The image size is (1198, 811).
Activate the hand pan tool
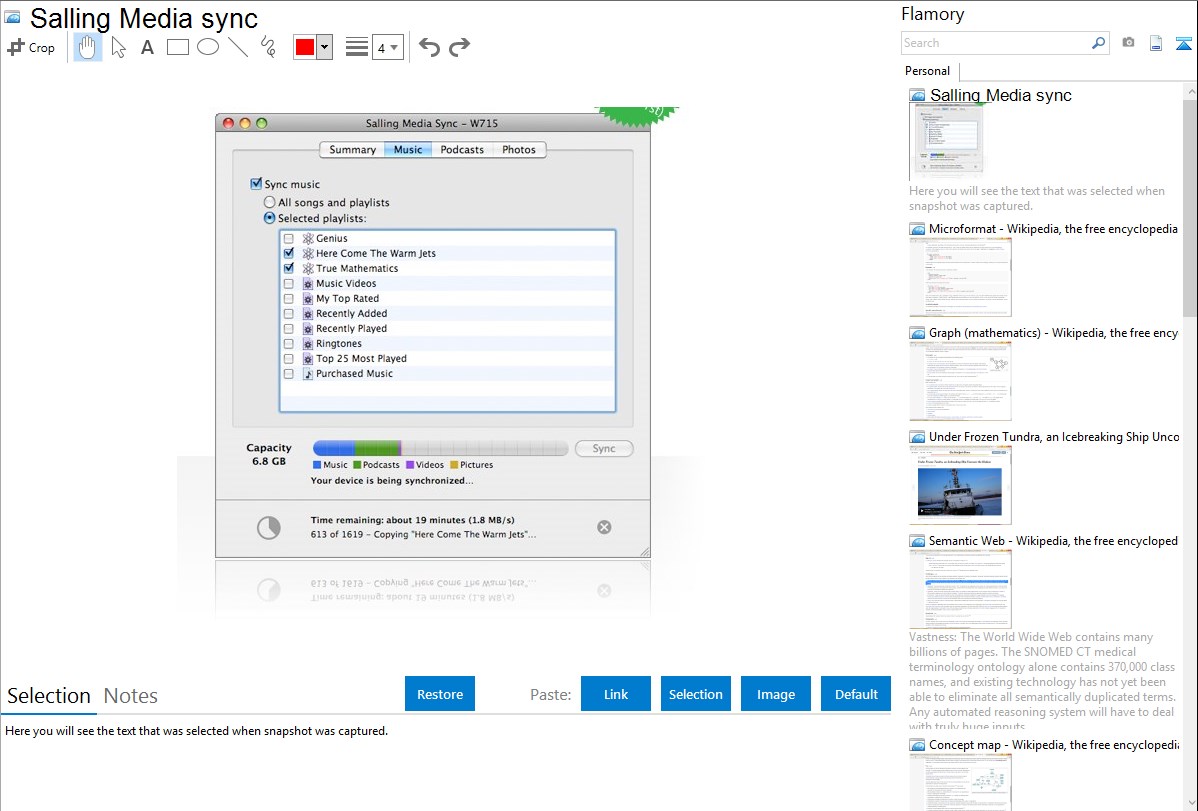pyautogui.click(x=88, y=47)
